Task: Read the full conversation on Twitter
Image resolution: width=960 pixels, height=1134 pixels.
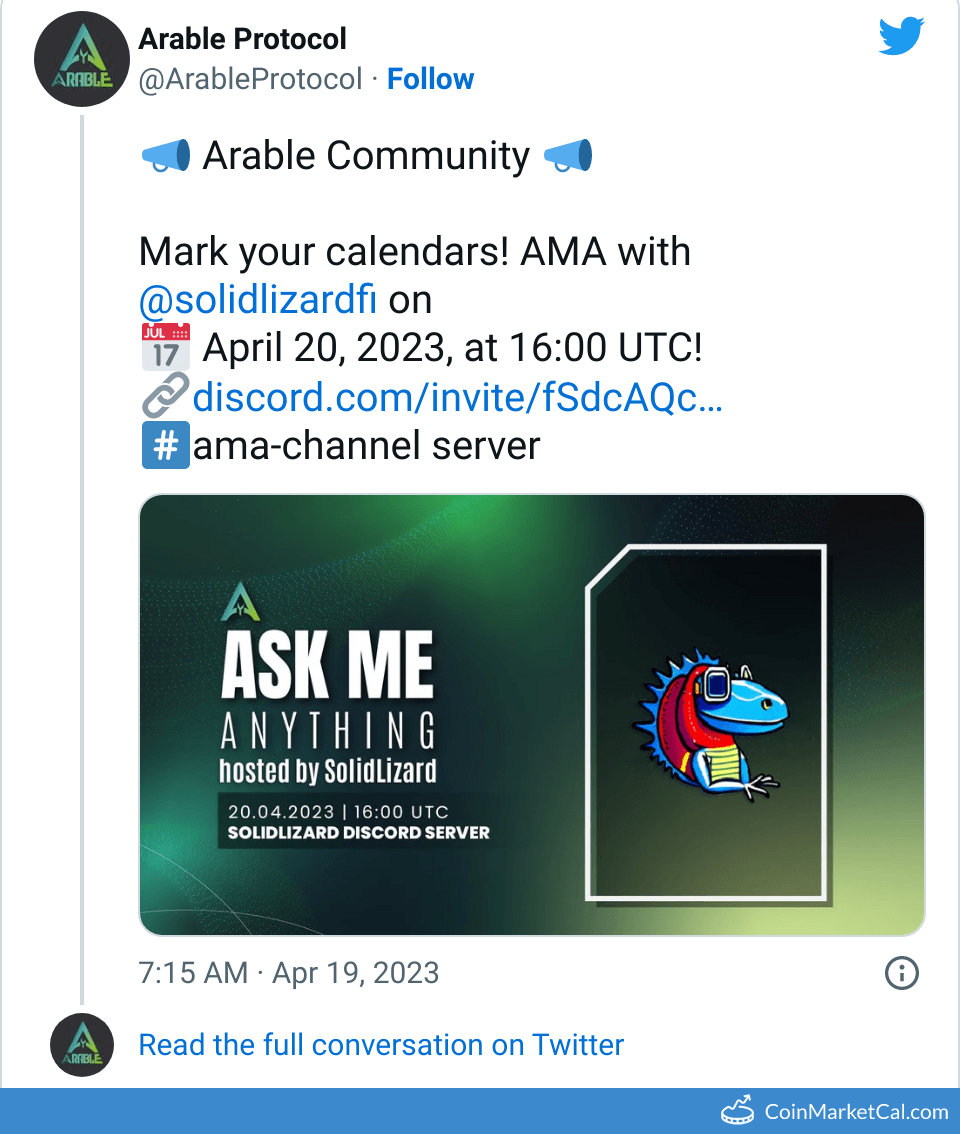Action: click(381, 1045)
